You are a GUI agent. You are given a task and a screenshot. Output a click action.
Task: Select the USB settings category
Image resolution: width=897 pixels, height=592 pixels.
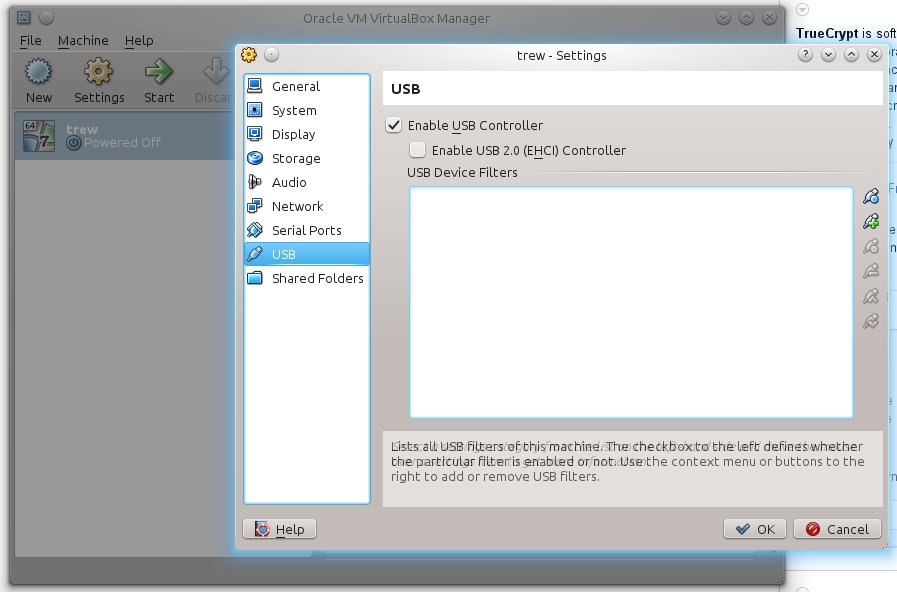coord(307,255)
